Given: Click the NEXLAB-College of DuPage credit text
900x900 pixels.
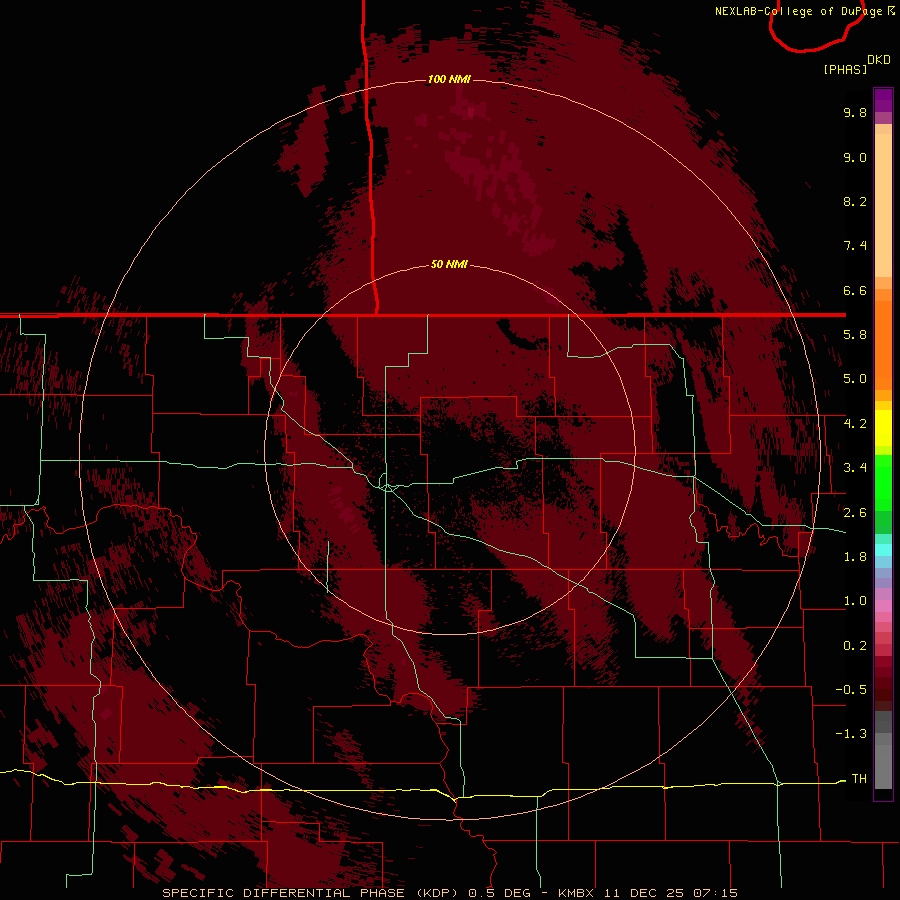Looking at the screenshot, I should [x=798, y=11].
